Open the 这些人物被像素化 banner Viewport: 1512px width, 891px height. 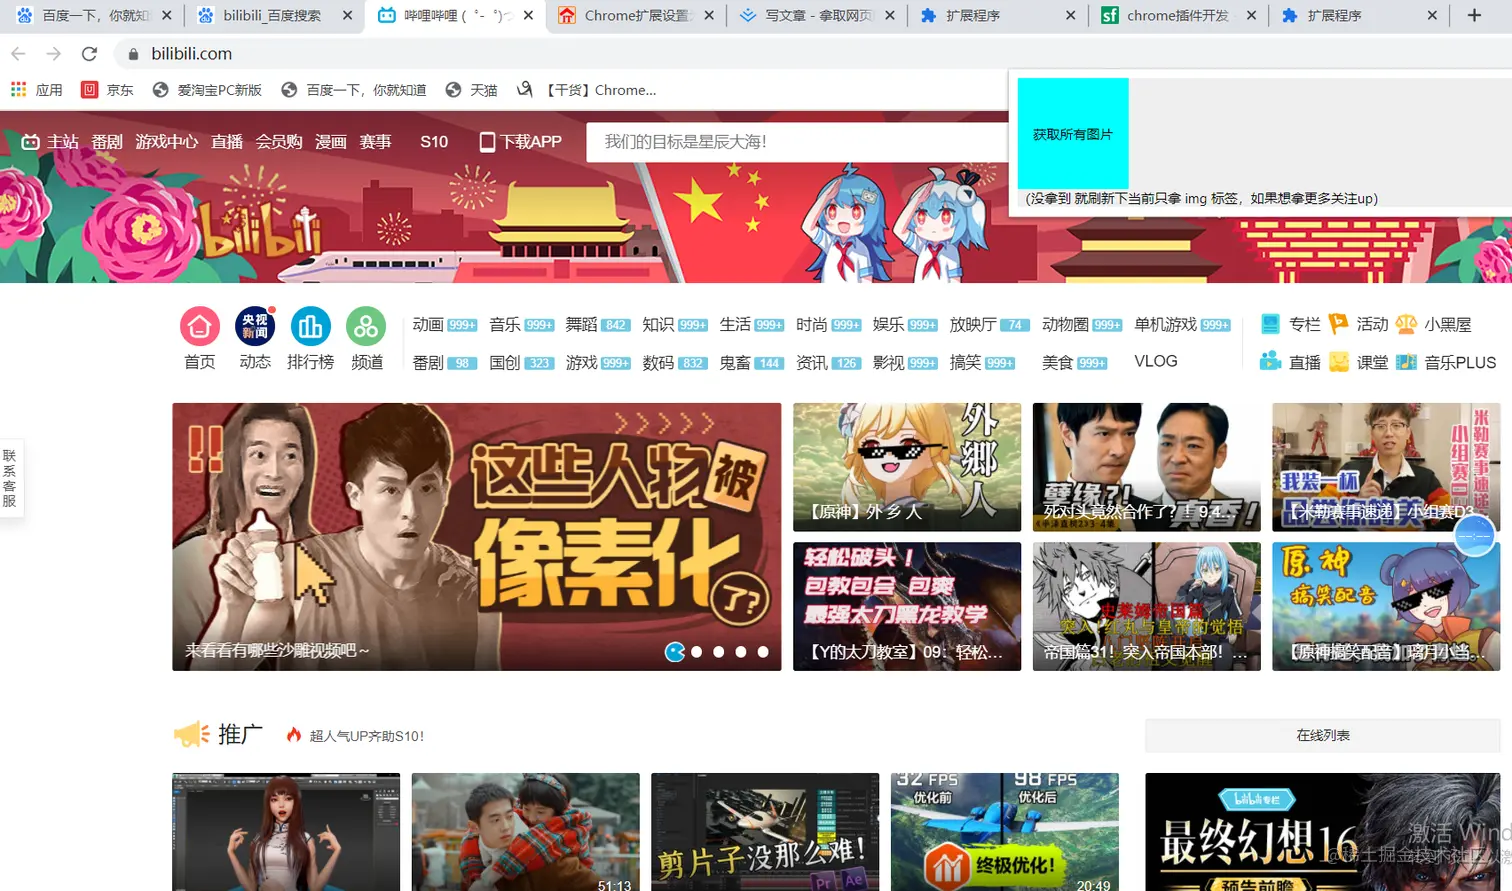477,537
